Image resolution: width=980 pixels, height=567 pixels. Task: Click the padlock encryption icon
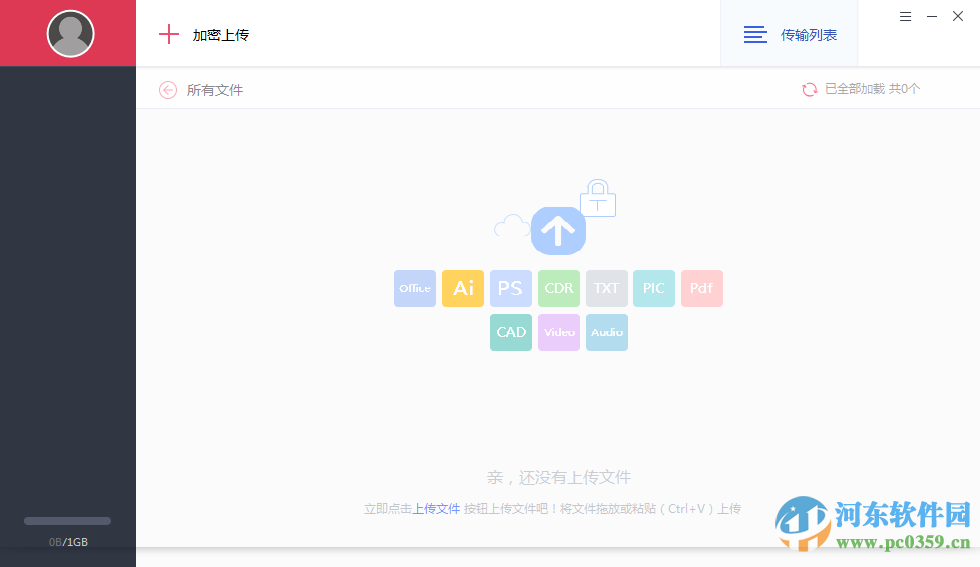(598, 198)
